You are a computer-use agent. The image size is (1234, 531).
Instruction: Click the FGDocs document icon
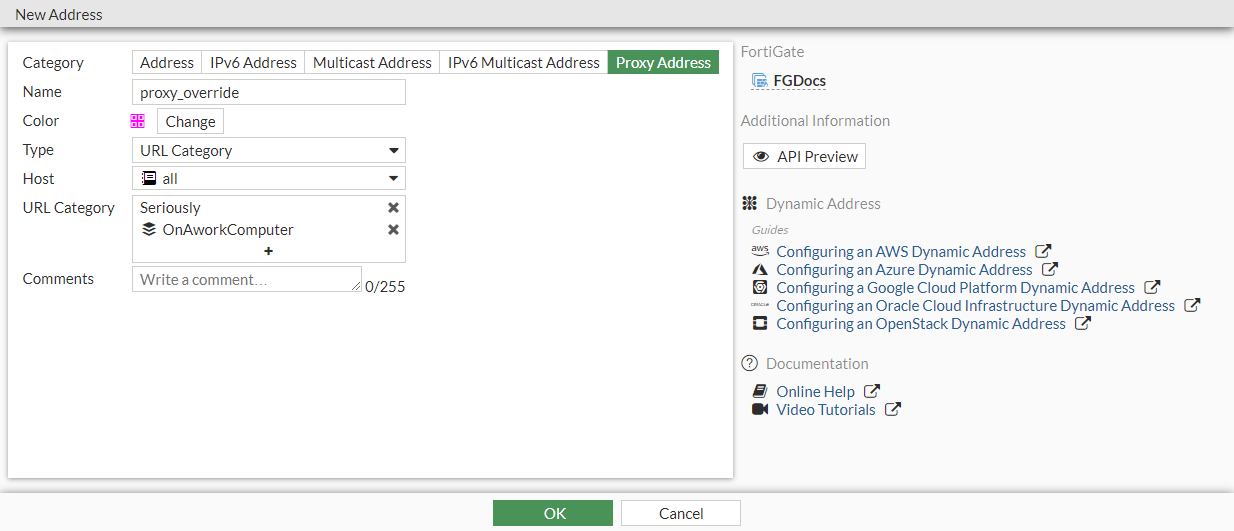[760, 81]
